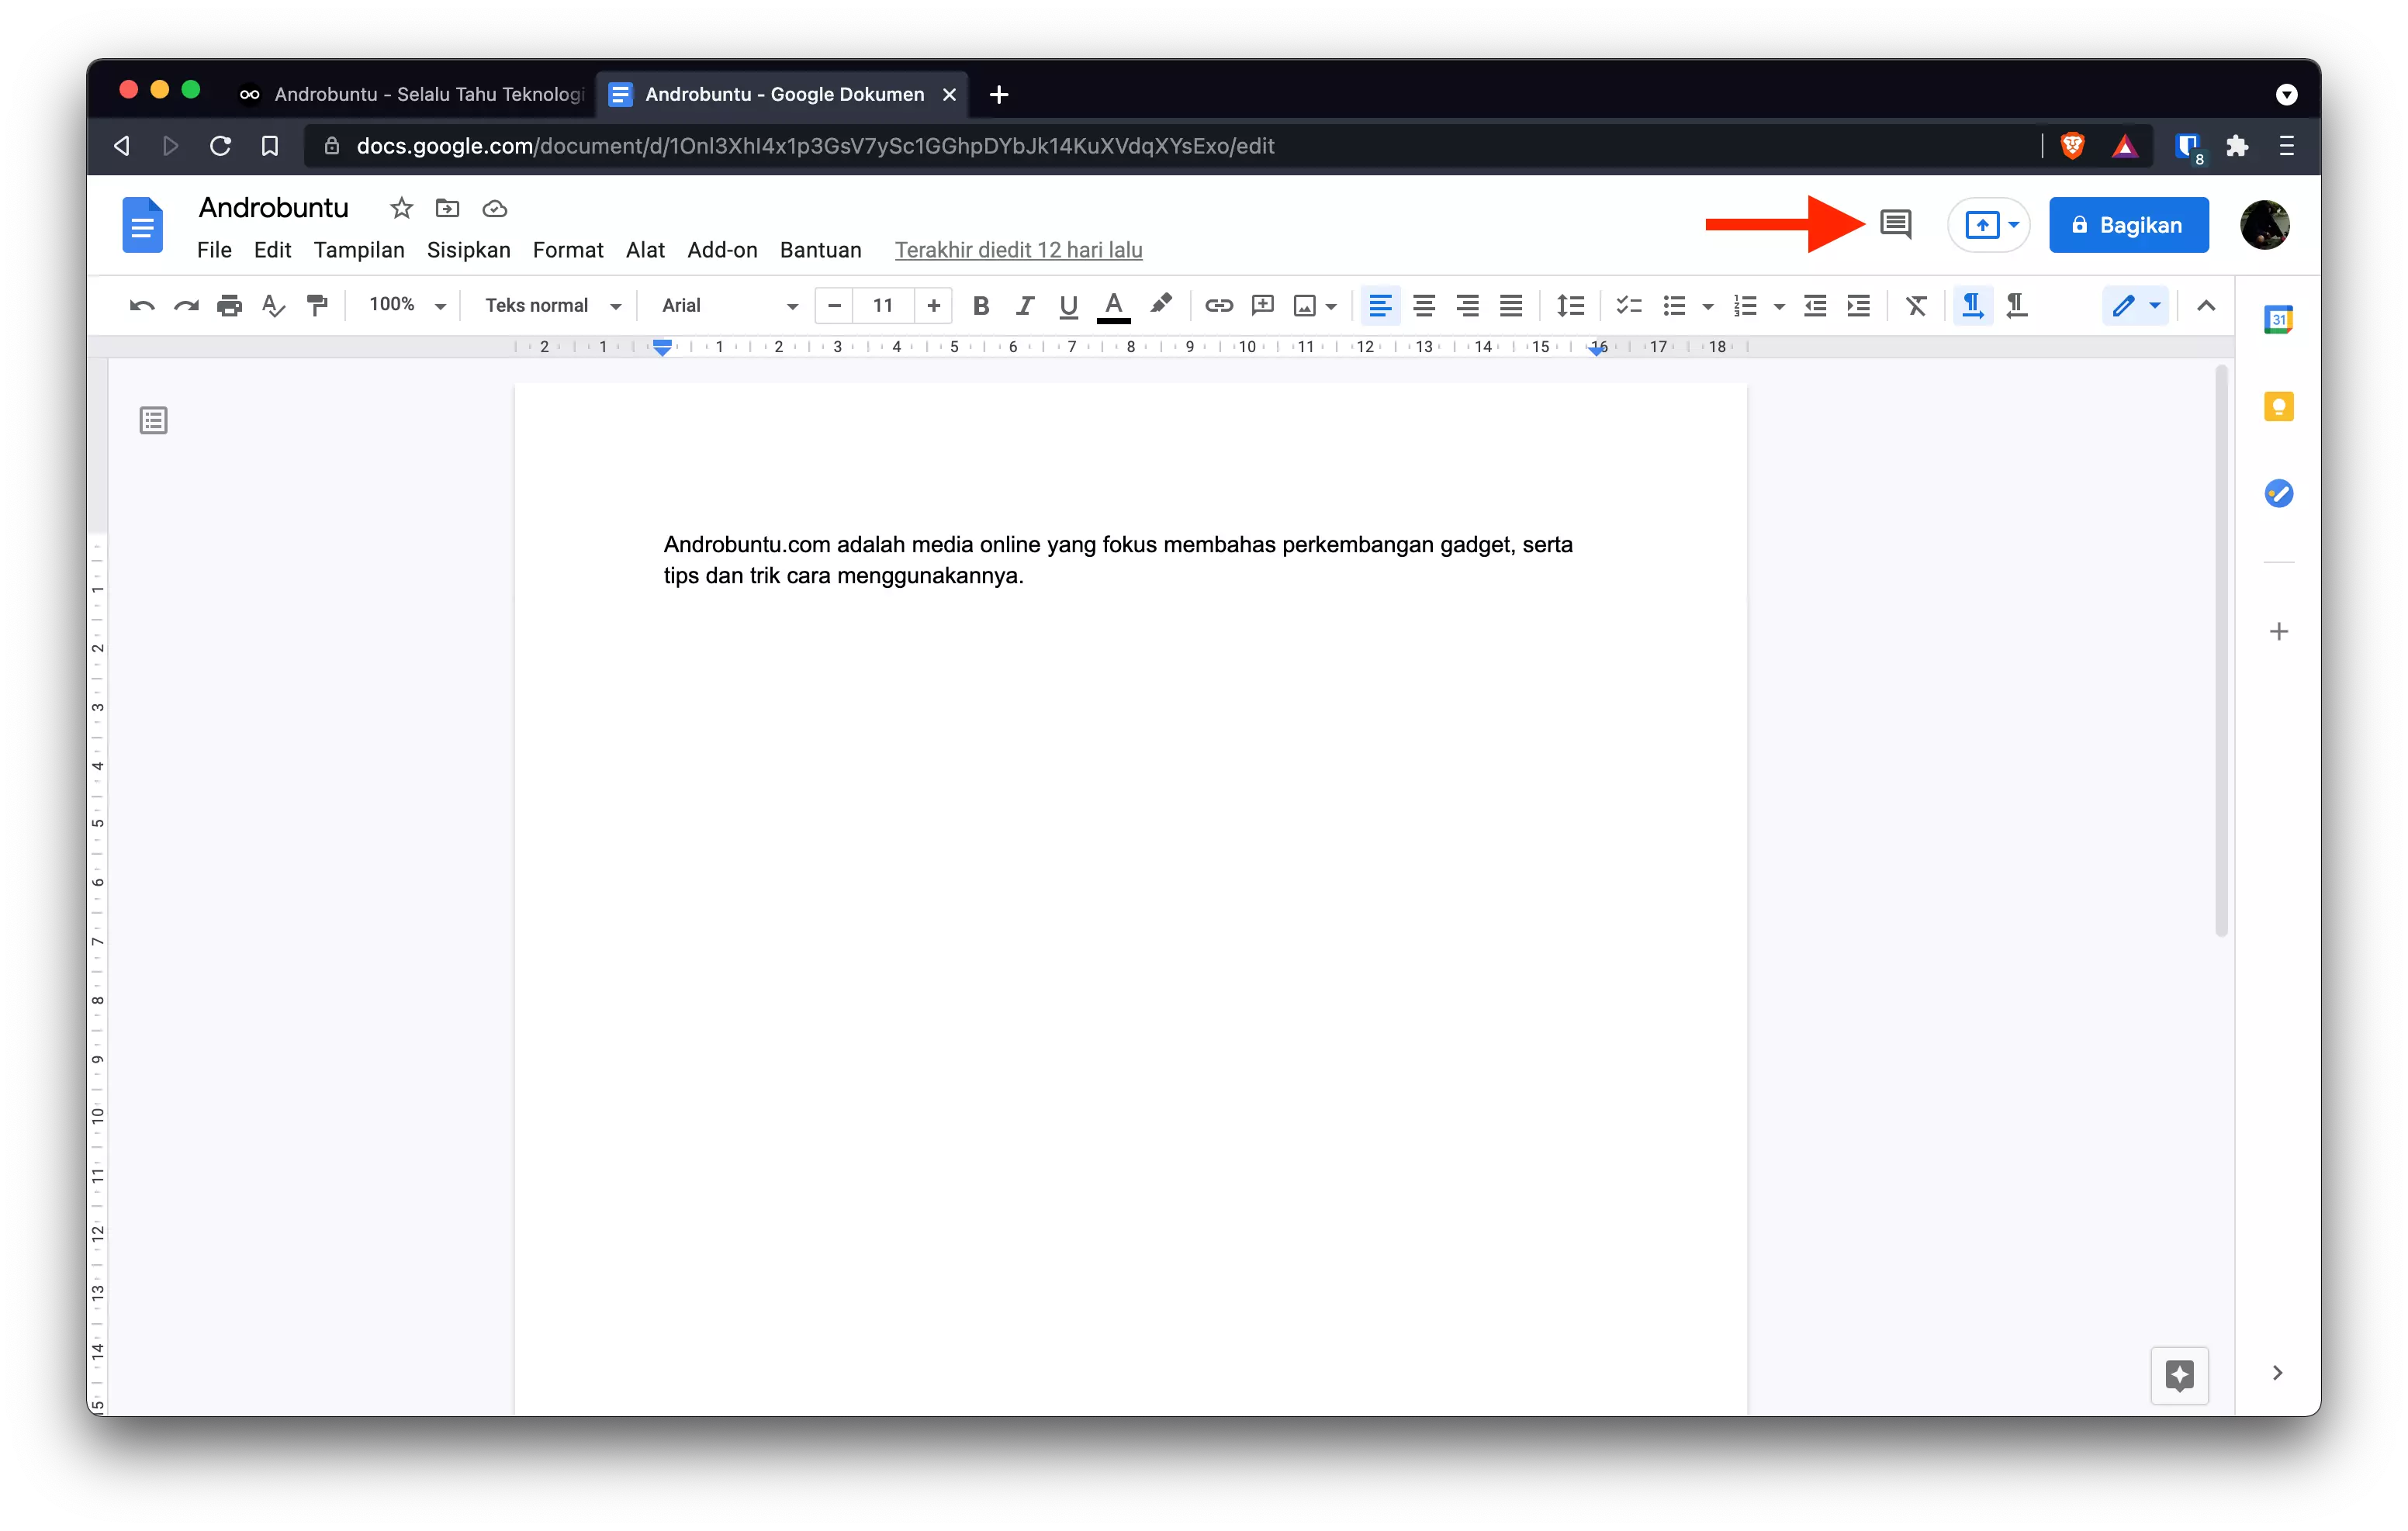Screen dimensions: 2408x1531
Task: Open the Format menu
Action: pos(568,250)
